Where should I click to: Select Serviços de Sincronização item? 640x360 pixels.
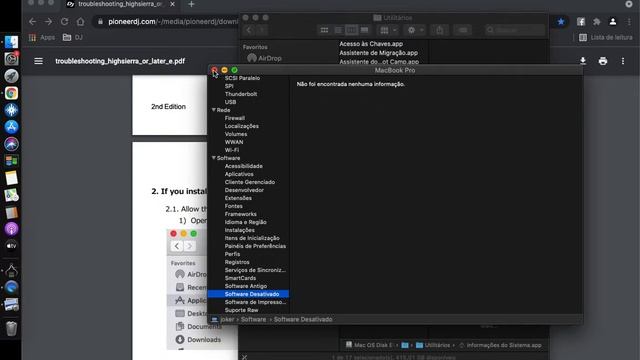tap(255, 270)
